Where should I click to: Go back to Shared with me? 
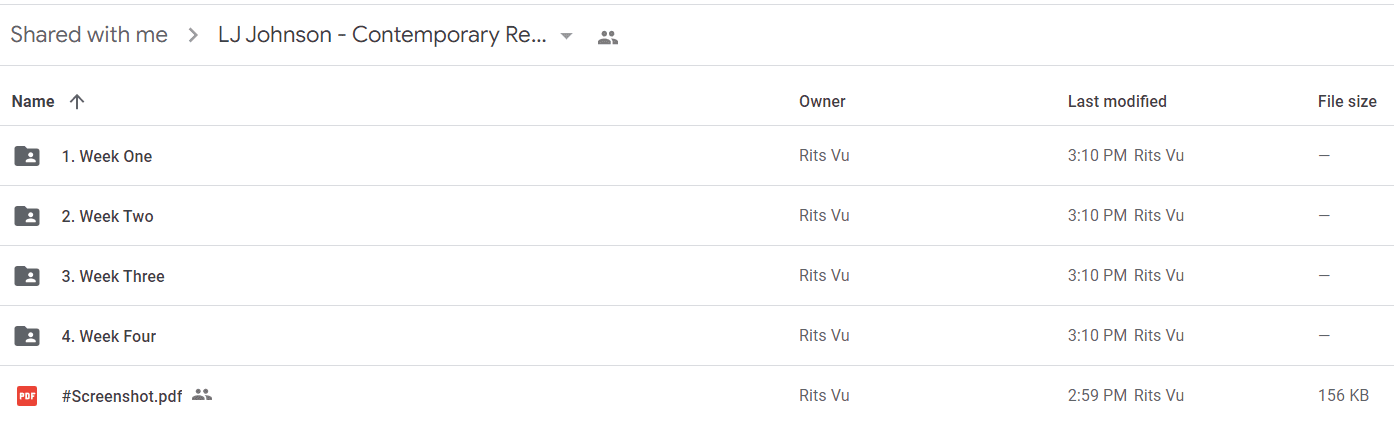89,35
